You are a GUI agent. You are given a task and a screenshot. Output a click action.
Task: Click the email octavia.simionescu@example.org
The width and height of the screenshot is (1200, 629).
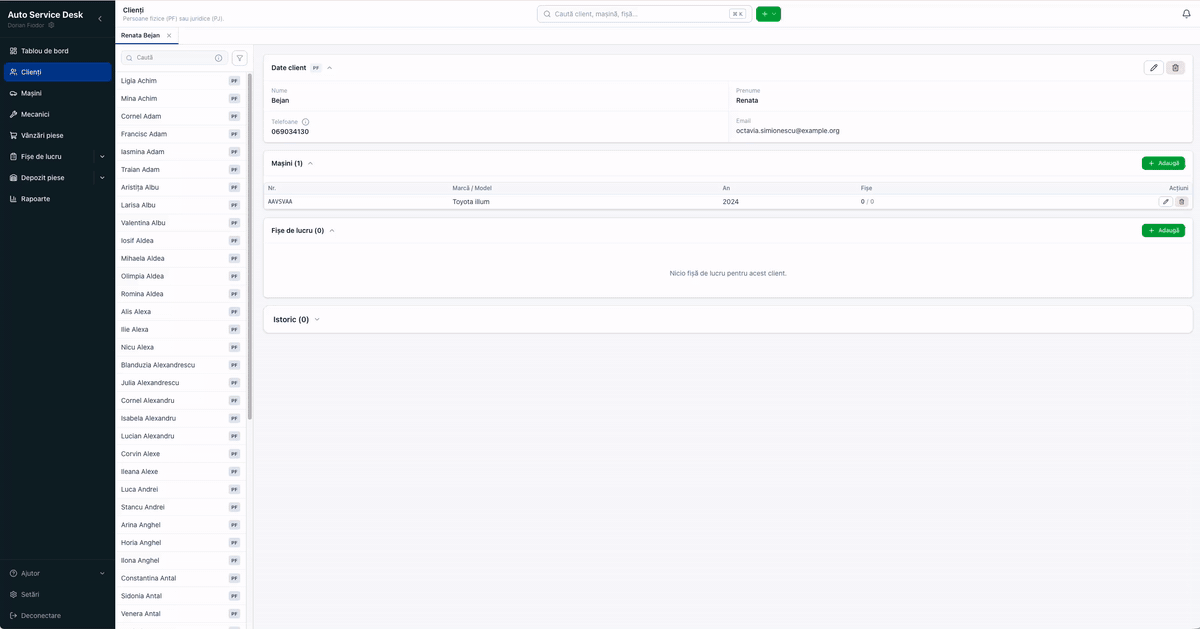(788, 131)
